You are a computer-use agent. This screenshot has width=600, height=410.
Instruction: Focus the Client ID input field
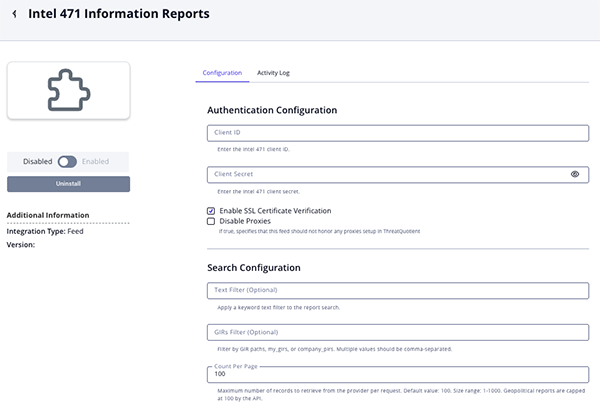398,133
